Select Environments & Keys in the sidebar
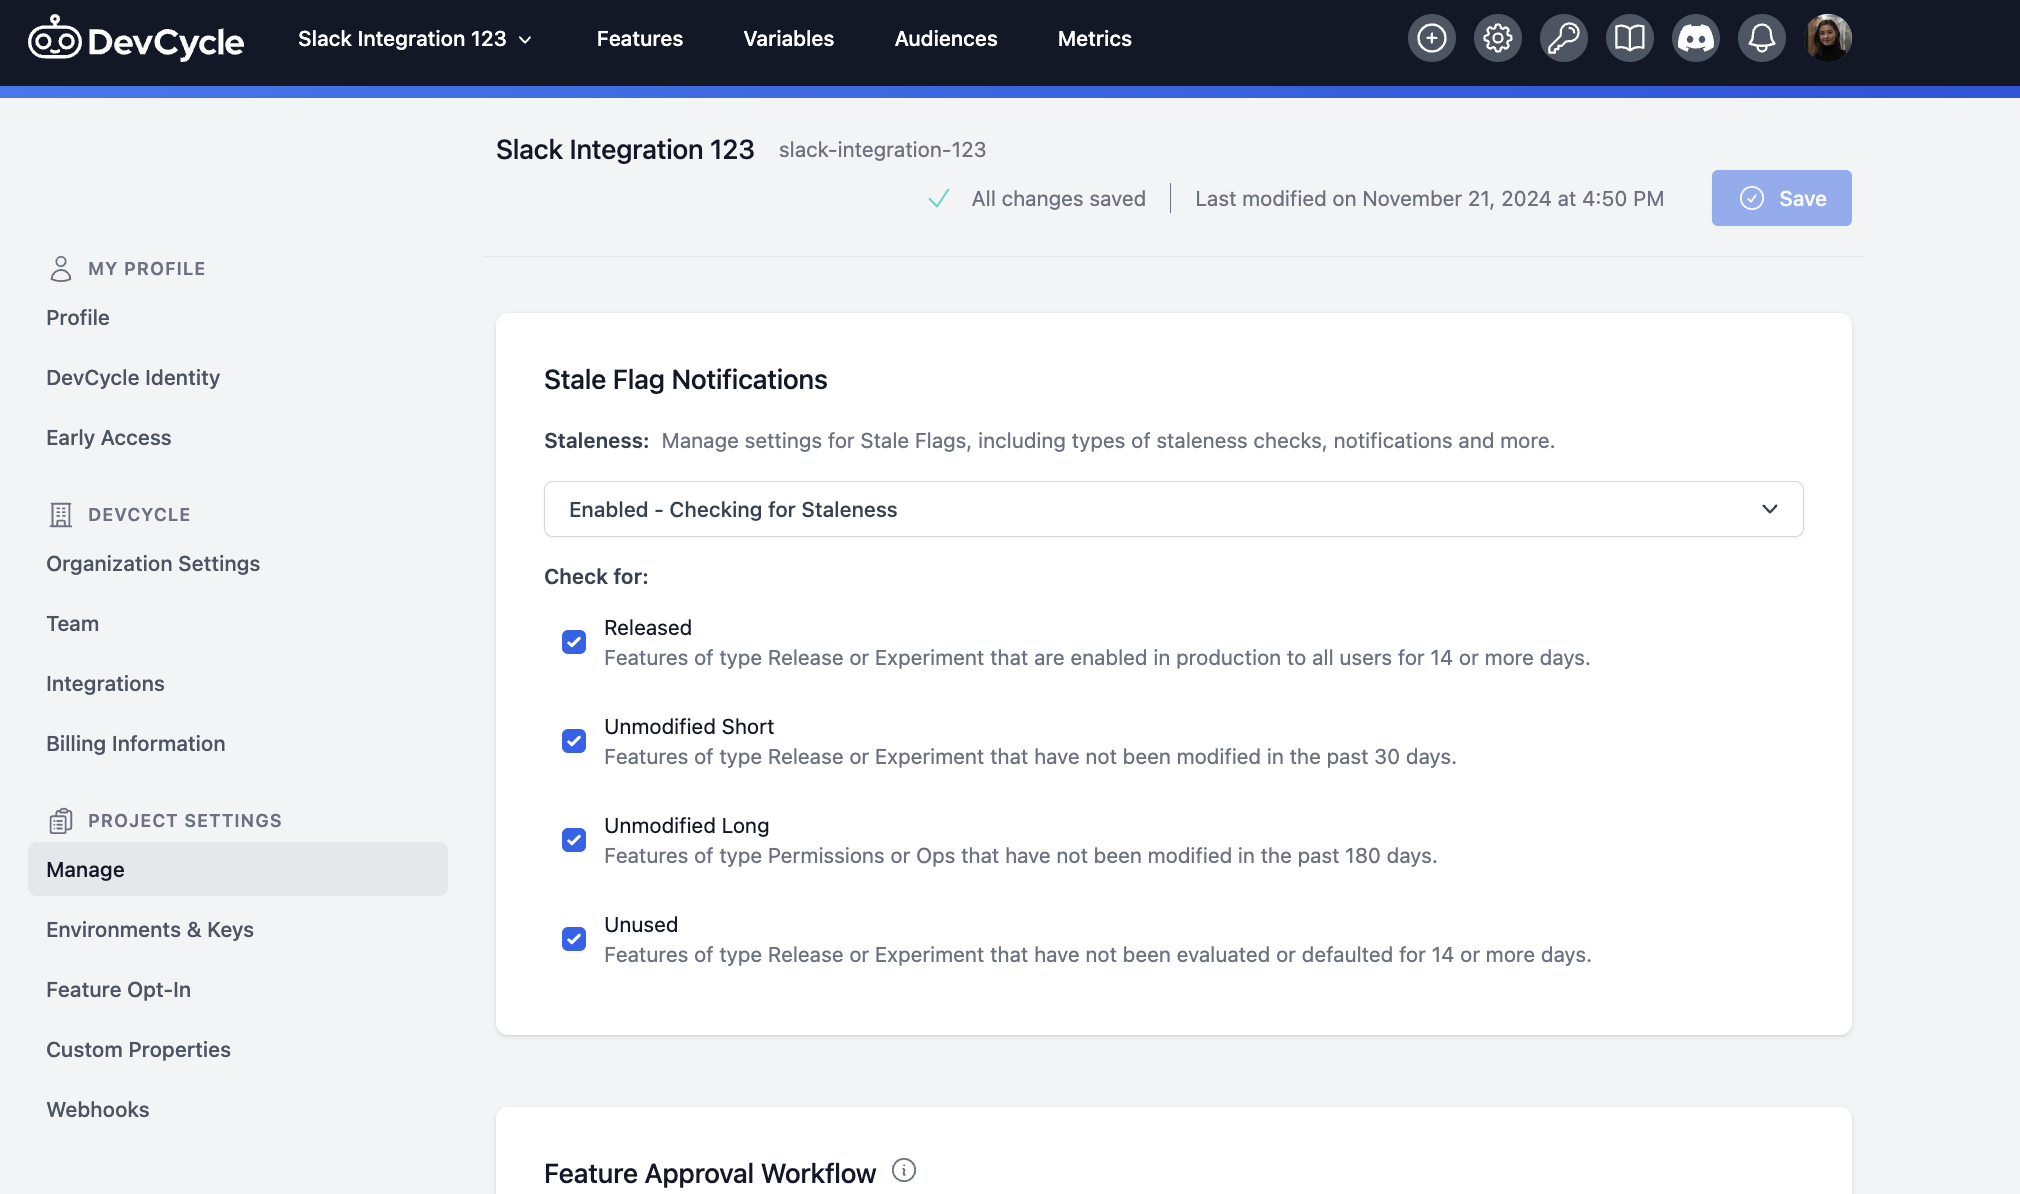Image resolution: width=2020 pixels, height=1194 pixels. point(149,929)
